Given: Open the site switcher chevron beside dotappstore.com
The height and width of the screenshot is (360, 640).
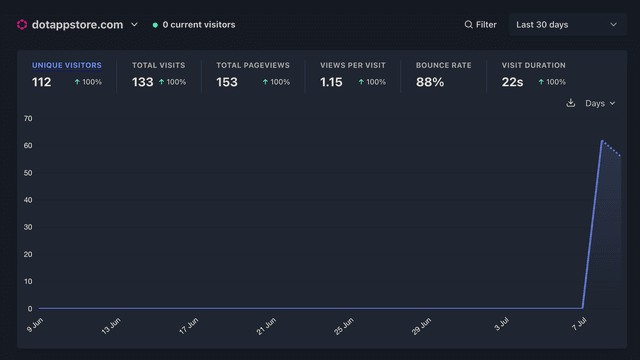Looking at the screenshot, I should click(x=134, y=24).
